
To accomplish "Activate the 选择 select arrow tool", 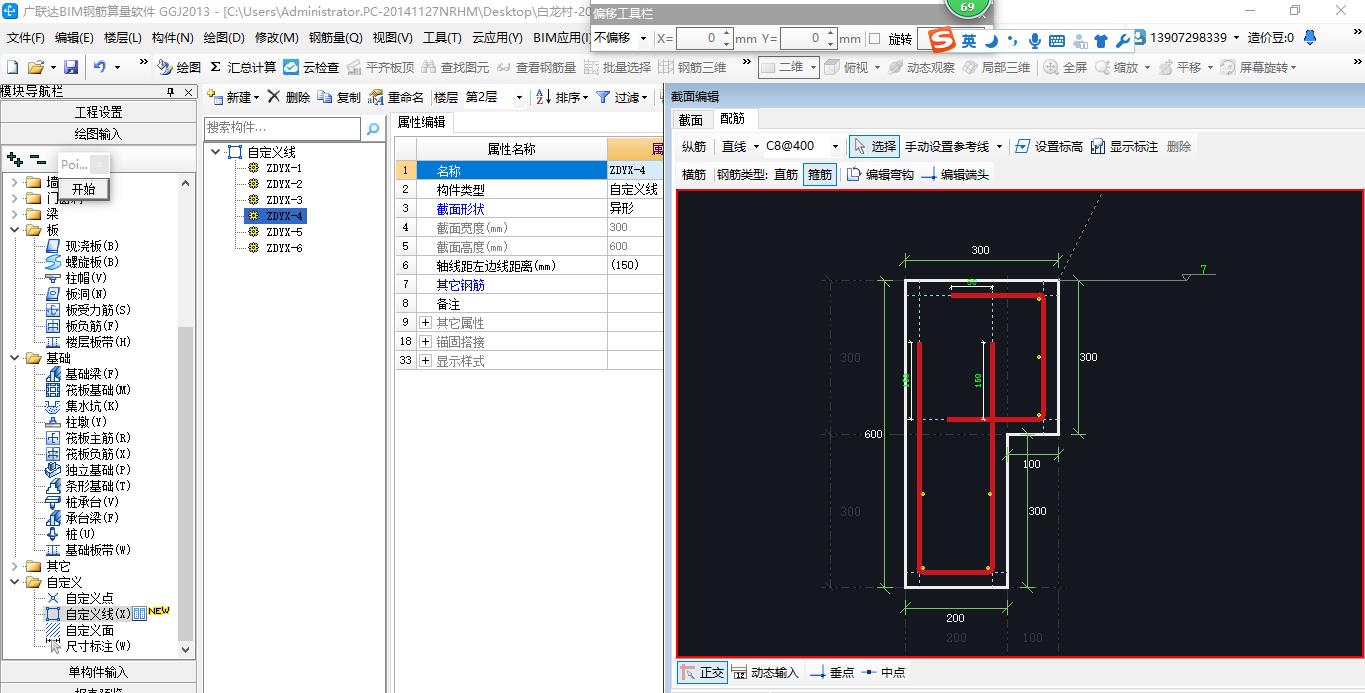I will [874, 146].
